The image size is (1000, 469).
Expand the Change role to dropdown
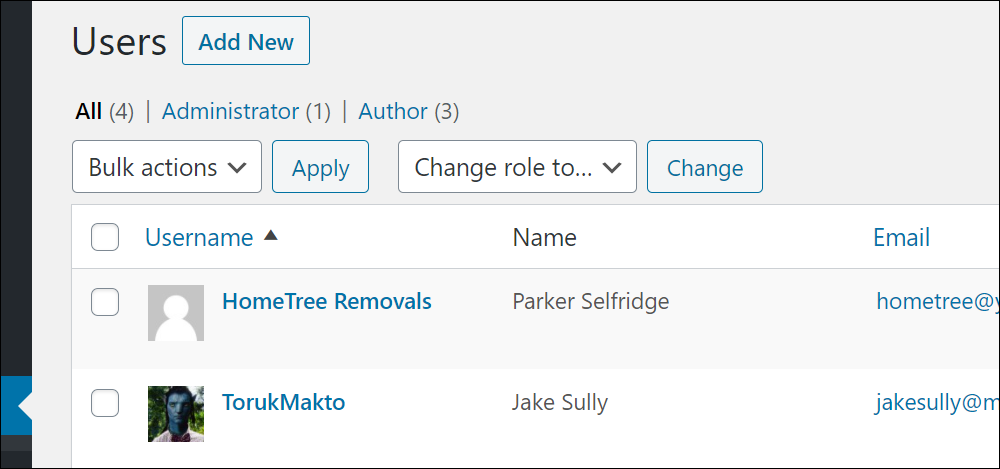tap(517, 167)
